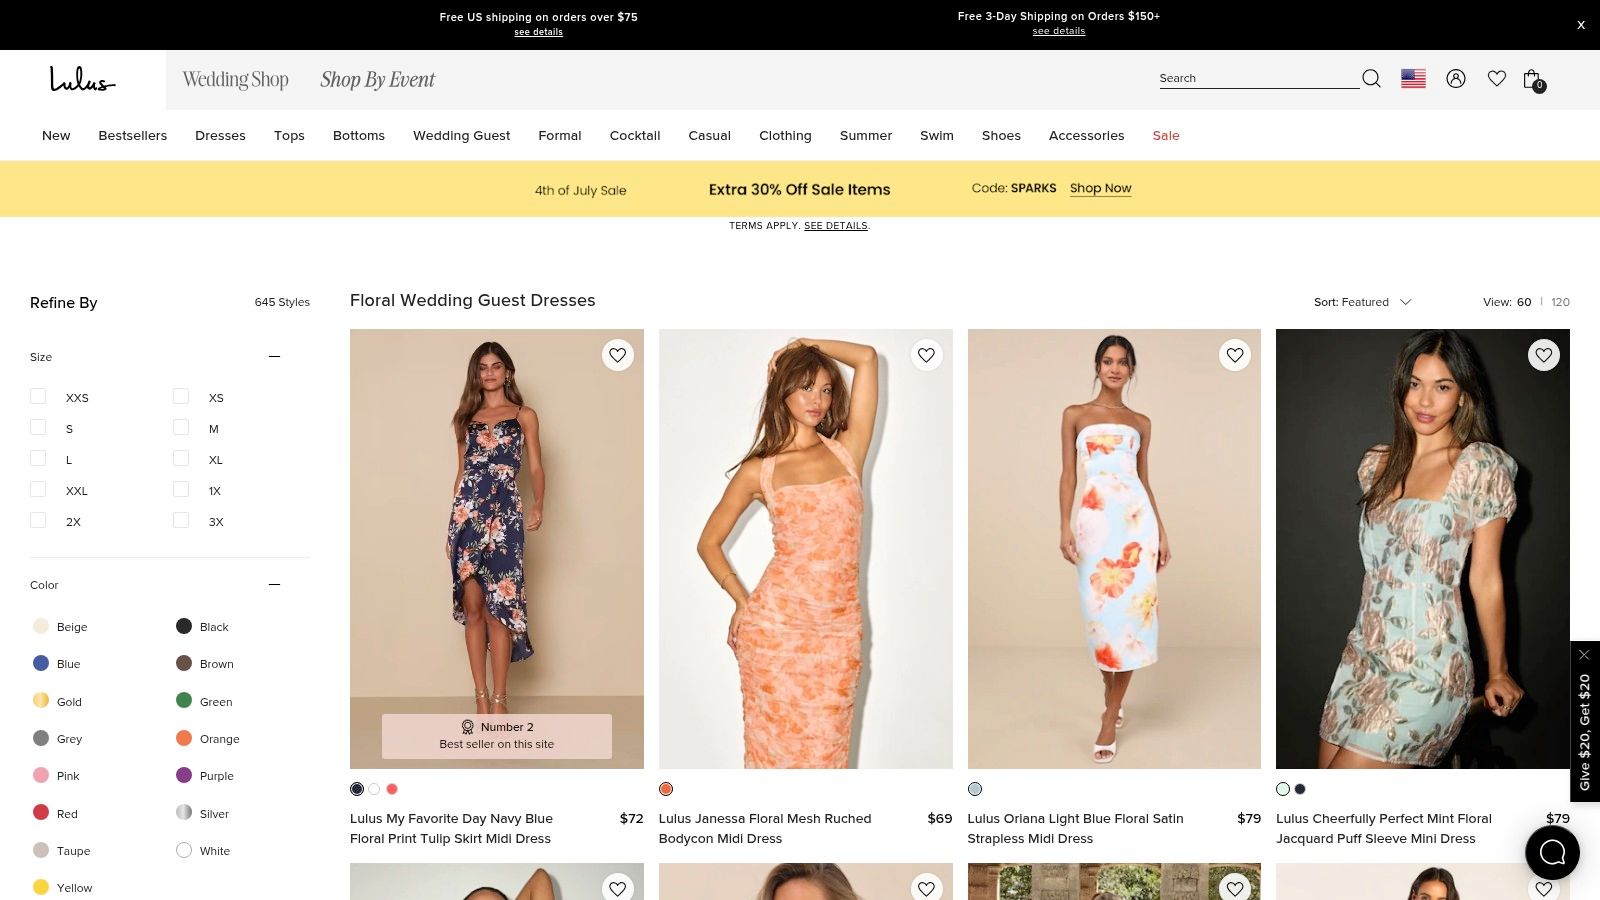Filter by Pink color swatch
Viewport: 1600px width, 900px height.
41,775
